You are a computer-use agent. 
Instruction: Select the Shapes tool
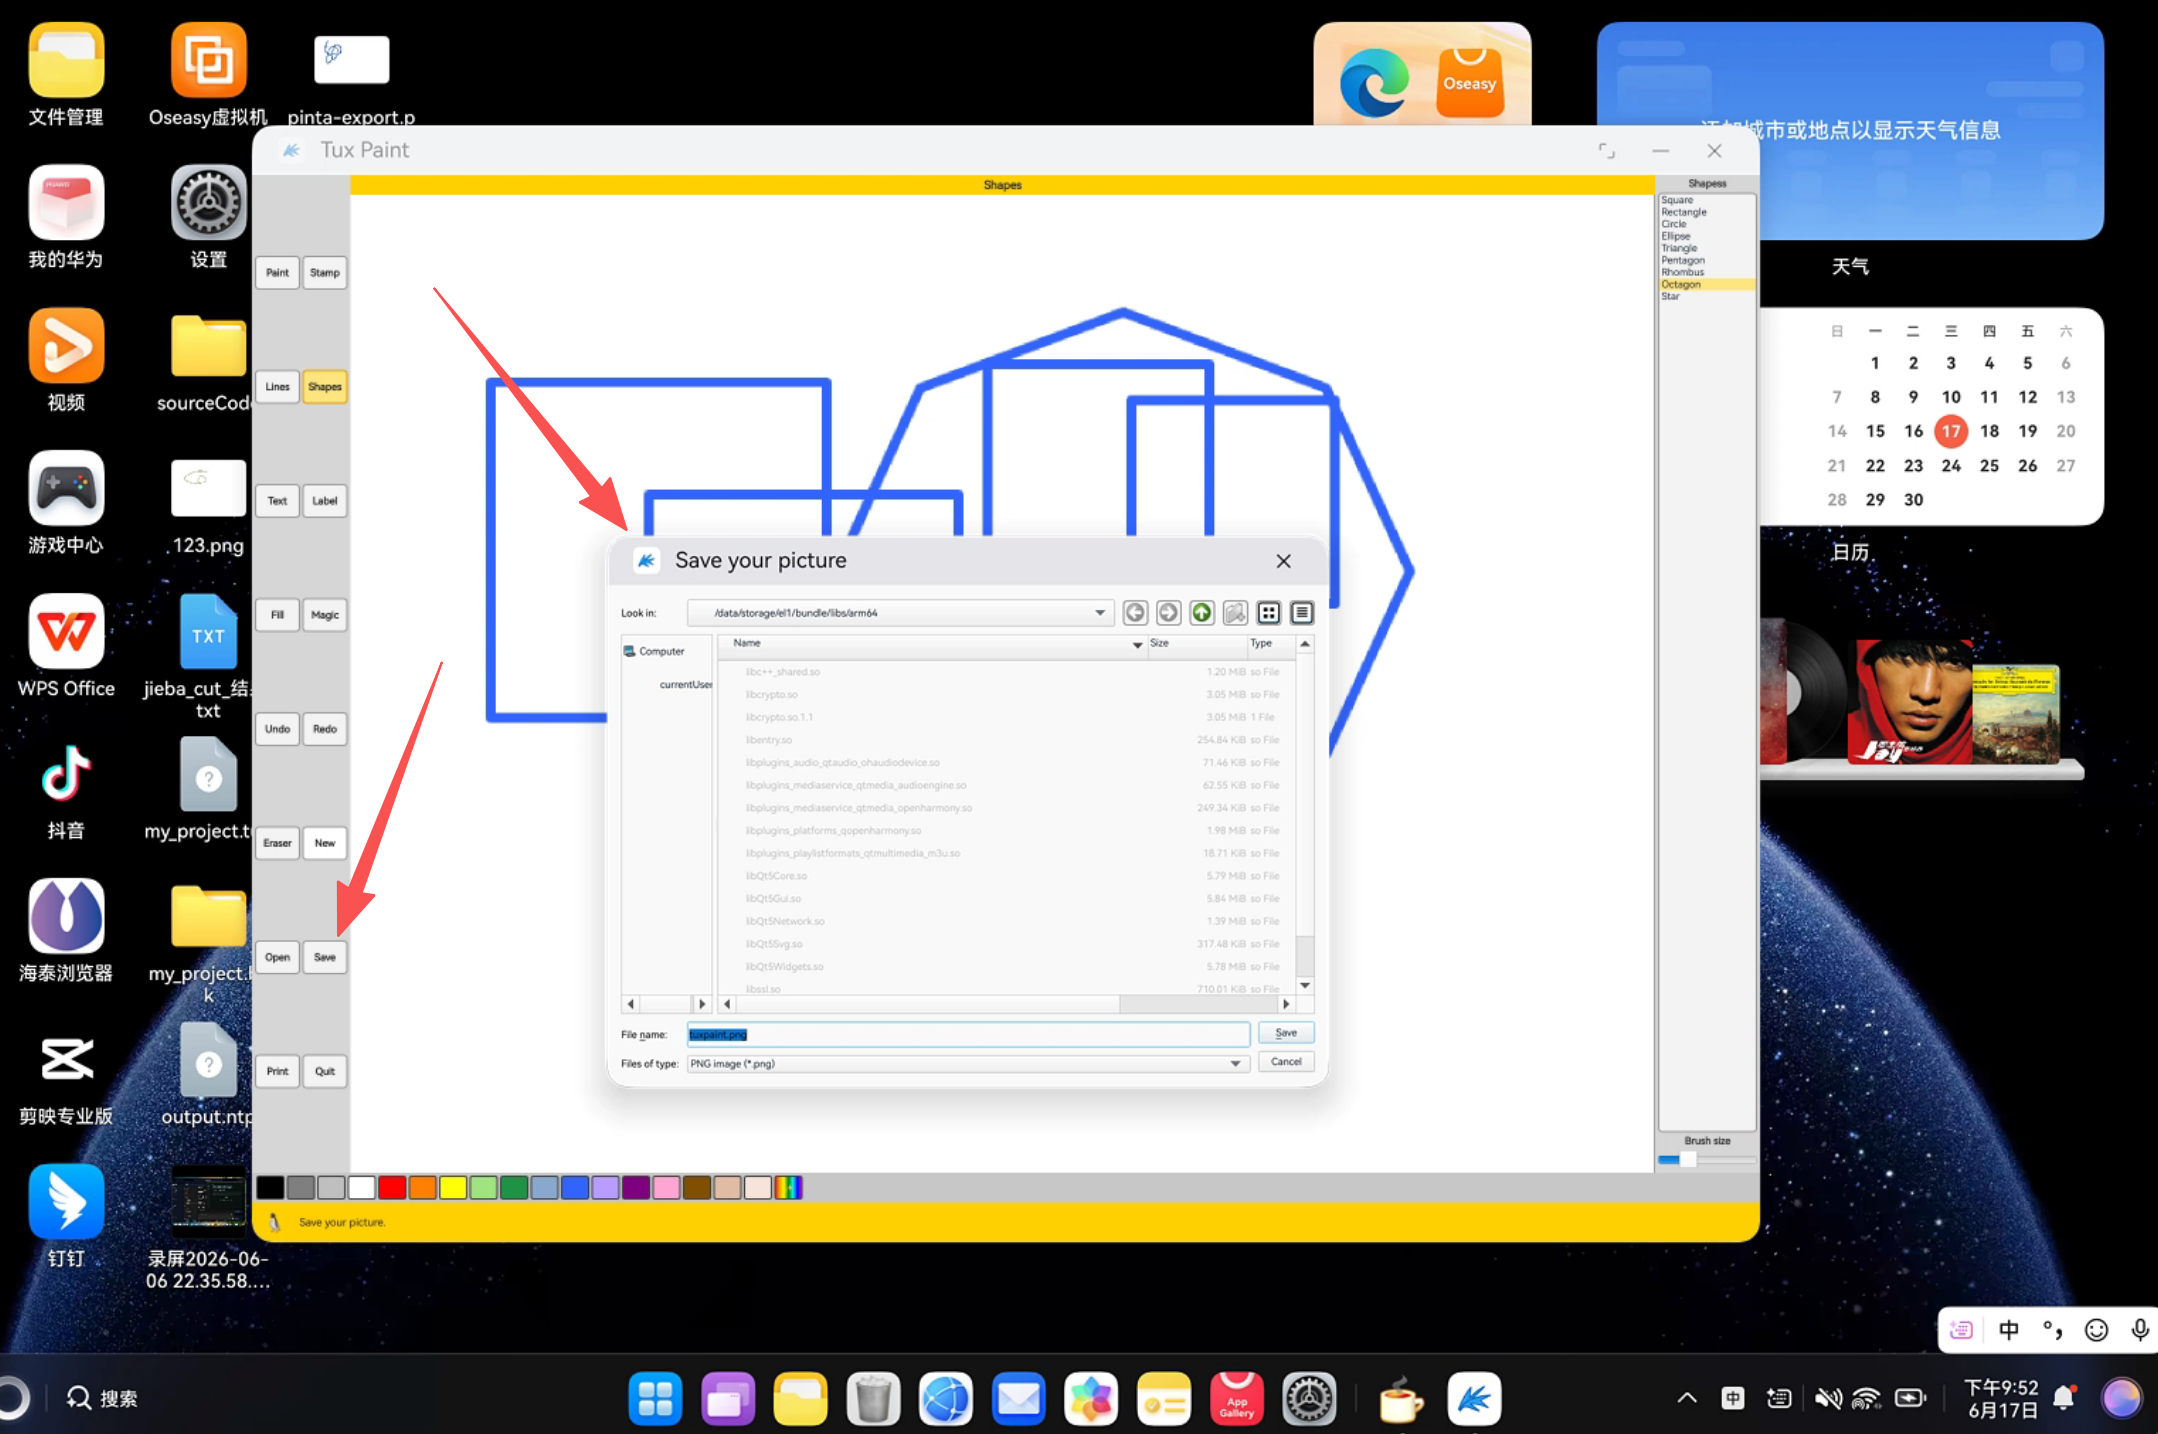click(x=325, y=387)
